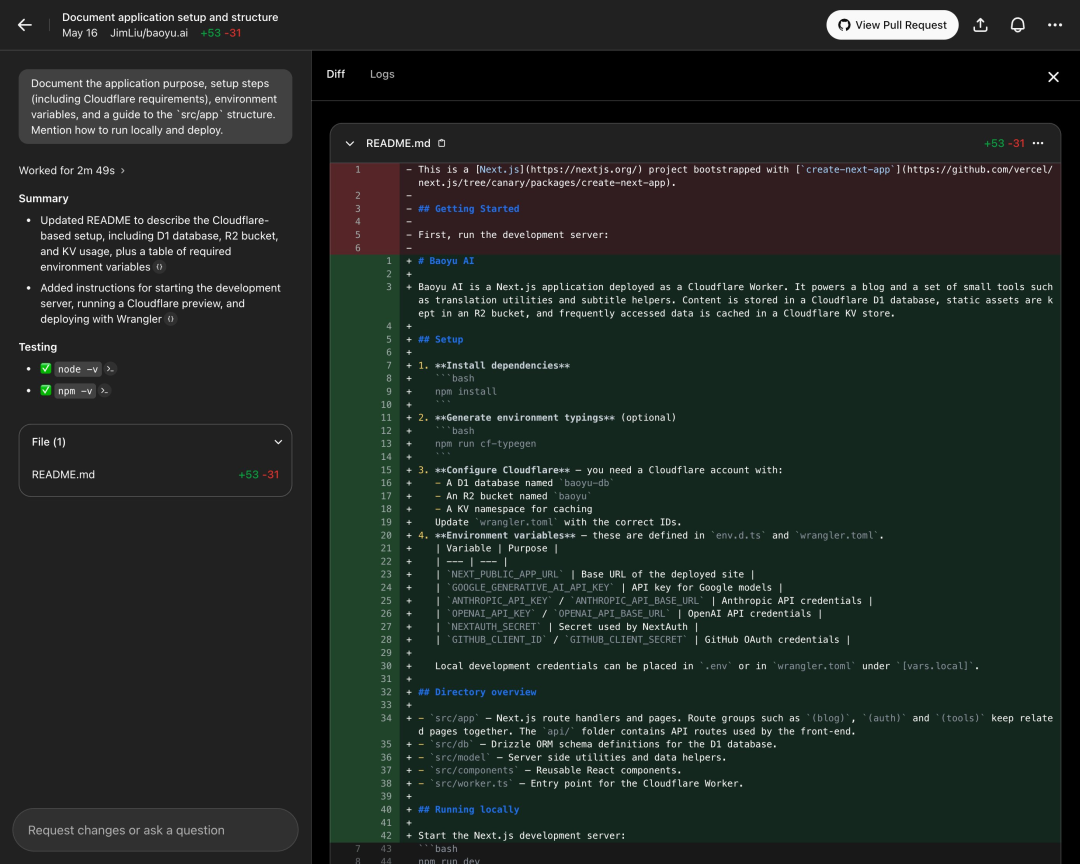The height and width of the screenshot is (864, 1080).
Task: Click the JimLiu/baoyu.ai repository name
Action: pyautogui.click(x=149, y=33)
